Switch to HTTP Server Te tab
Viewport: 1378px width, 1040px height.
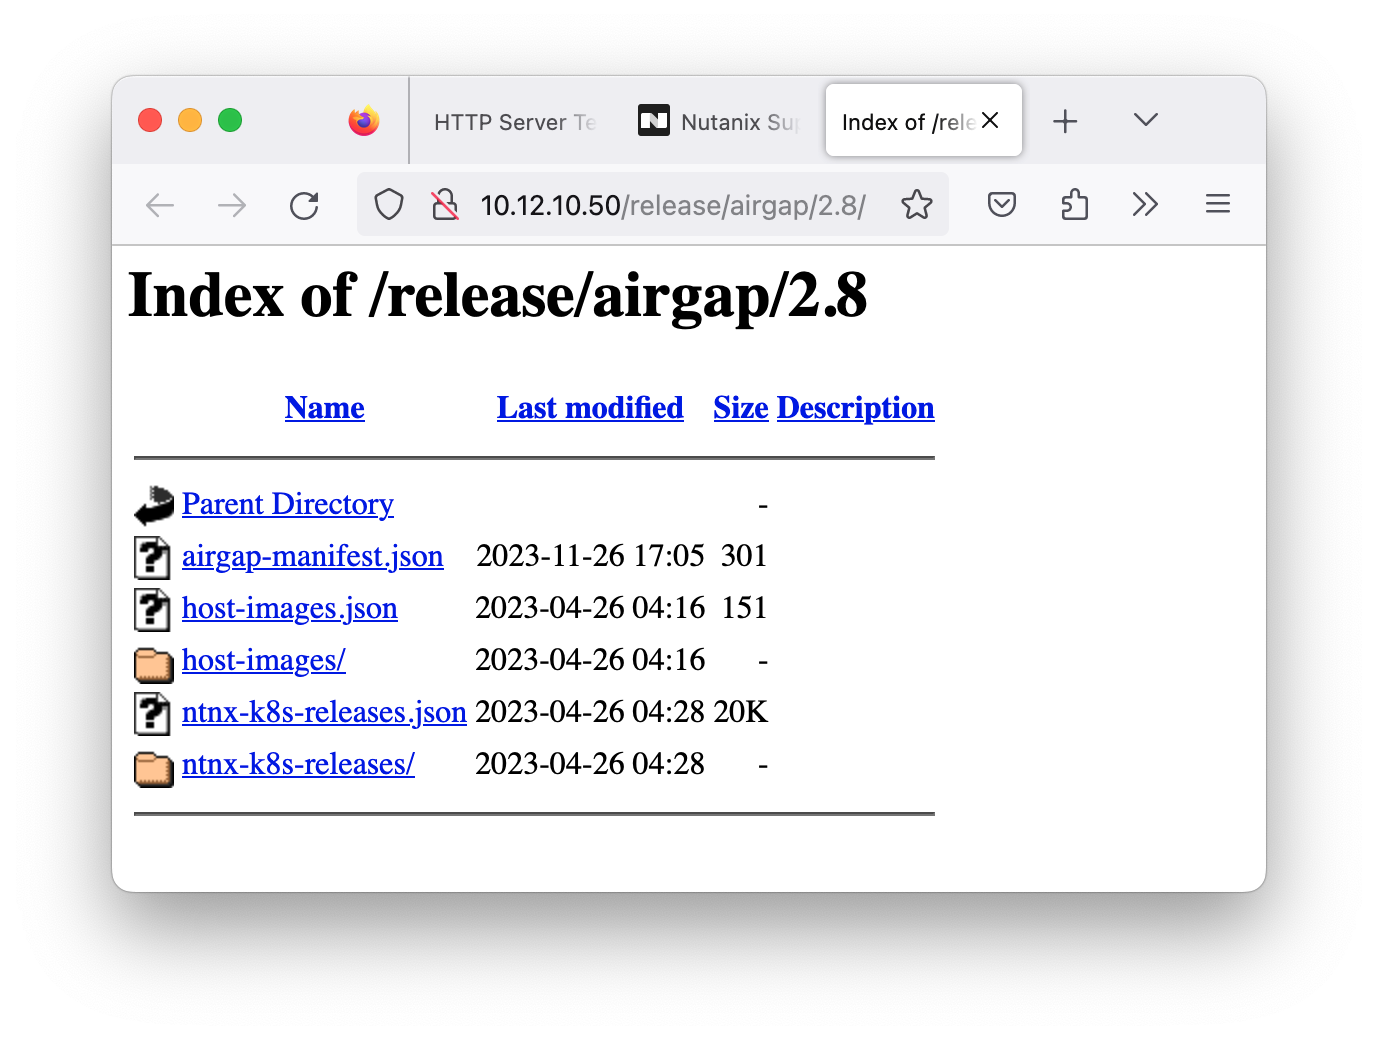pos(515,122)
